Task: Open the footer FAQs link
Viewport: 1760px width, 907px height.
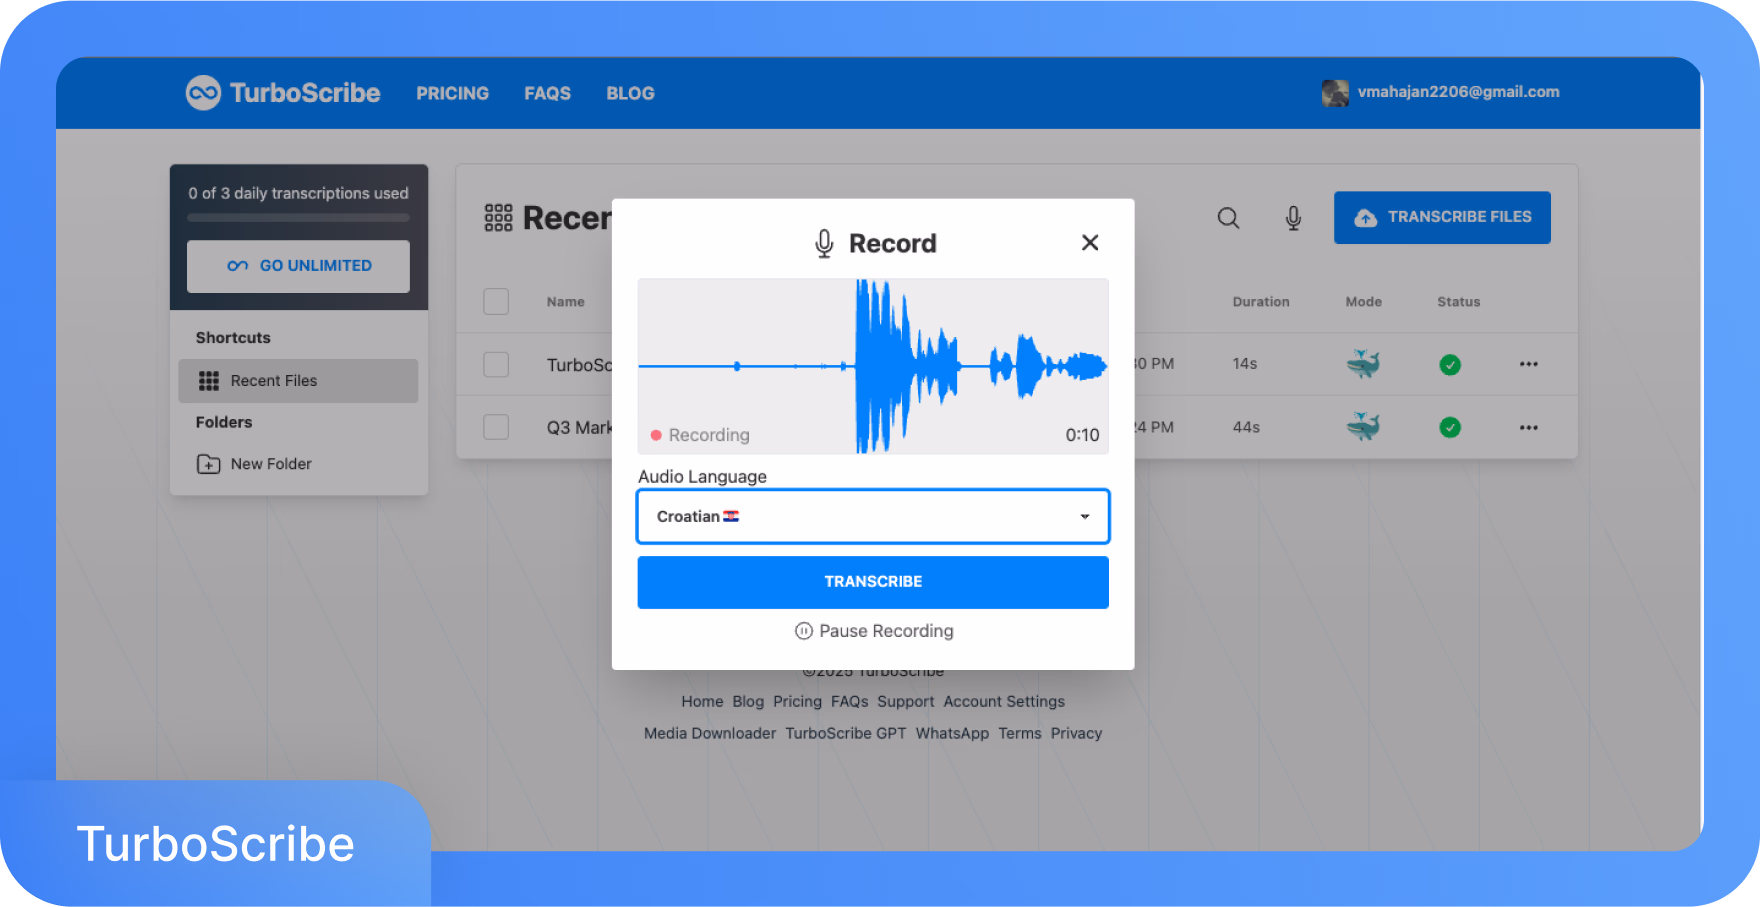Action: coord(850,702)
